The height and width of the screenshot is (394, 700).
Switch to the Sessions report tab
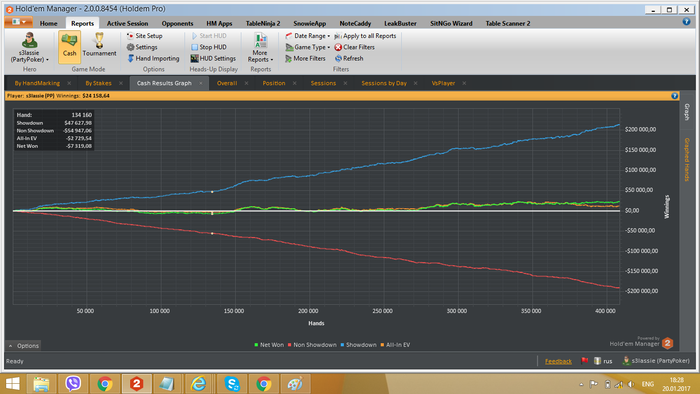[x=323, y=83]
